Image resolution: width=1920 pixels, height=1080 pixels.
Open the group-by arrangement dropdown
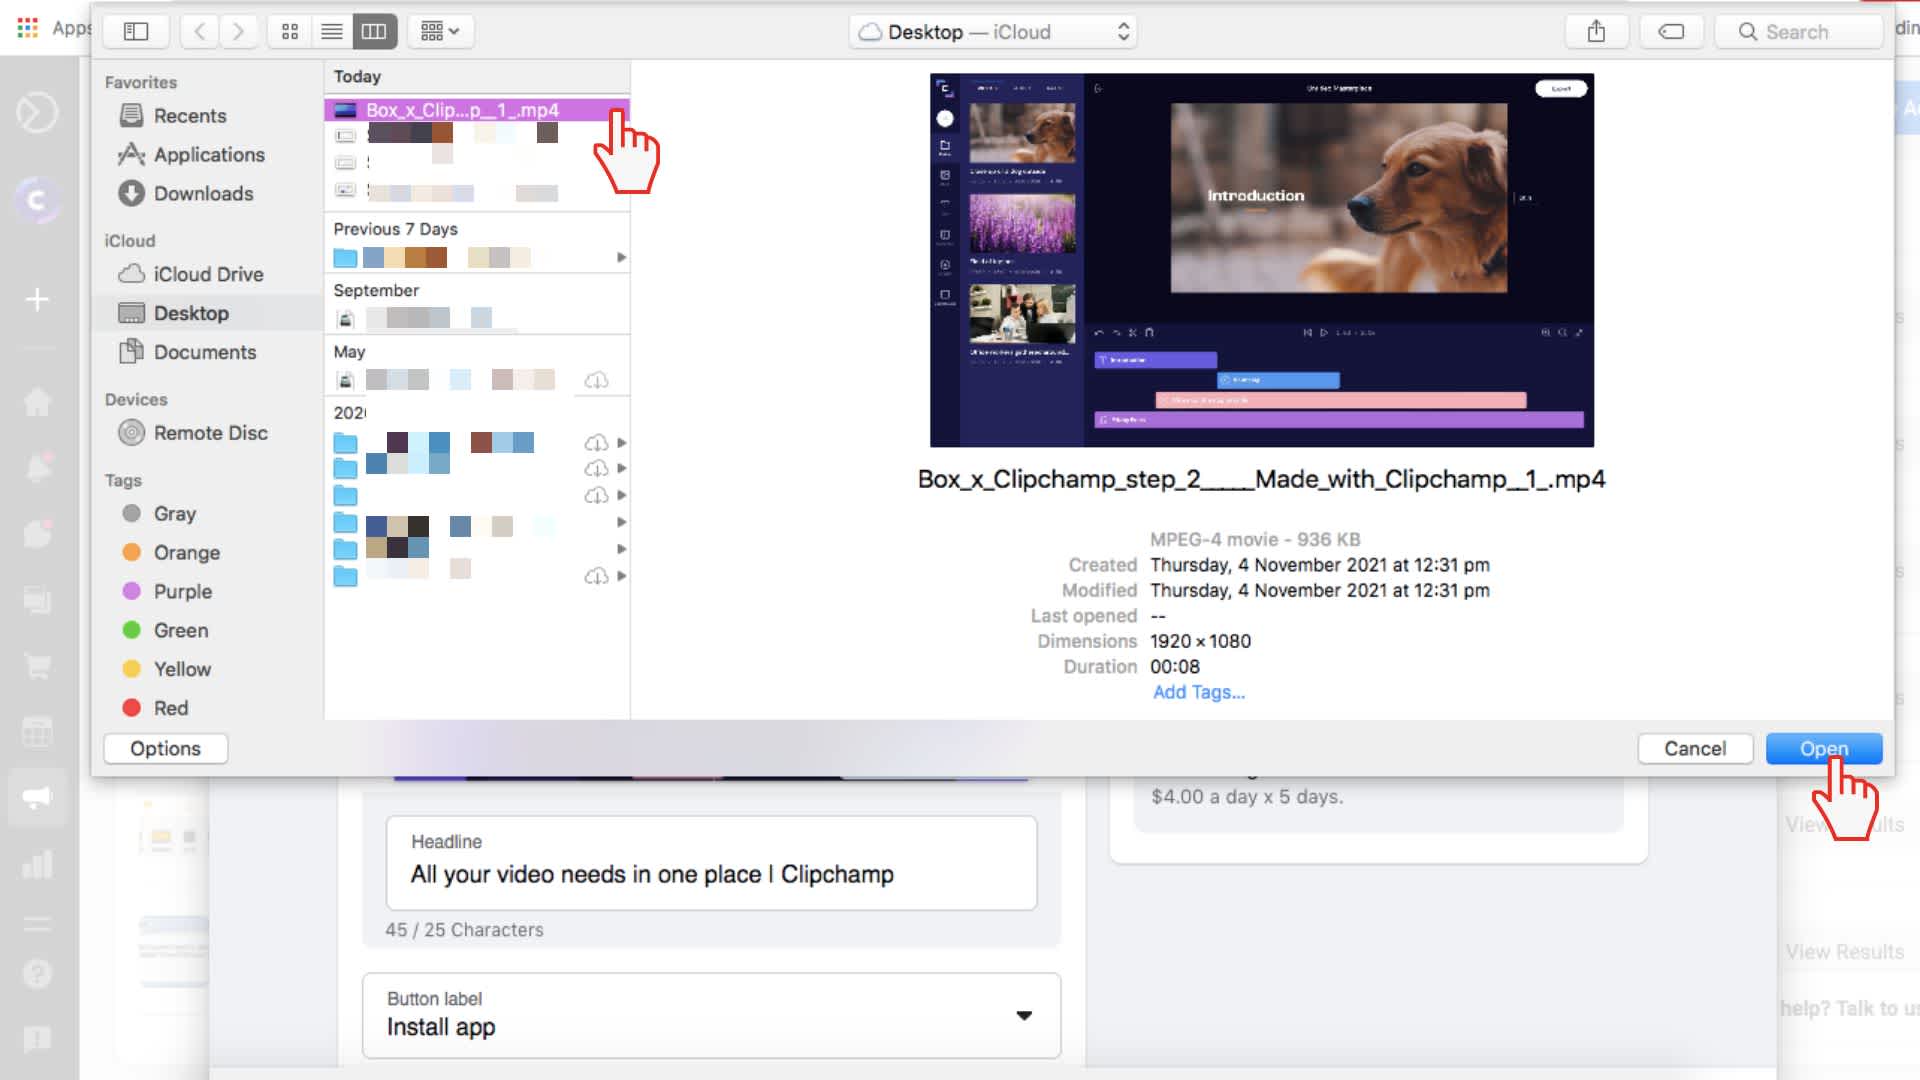click(x=440, y=32)
